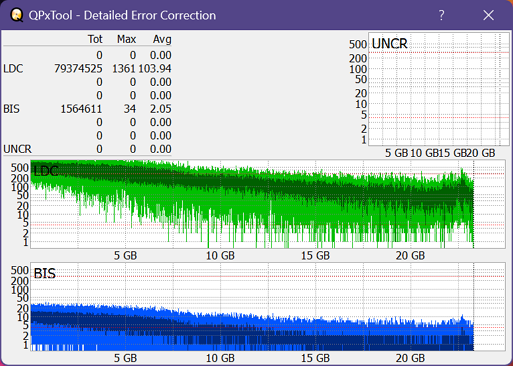
Task: Select the LDC total value 79374525
Action: tap(78, 69)
